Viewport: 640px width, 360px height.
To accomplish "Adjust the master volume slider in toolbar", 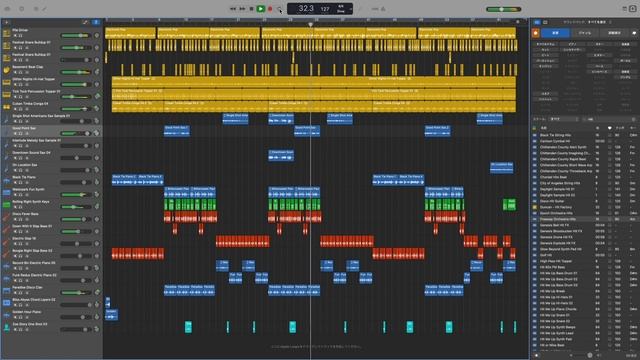I will [x=504, y=9].
